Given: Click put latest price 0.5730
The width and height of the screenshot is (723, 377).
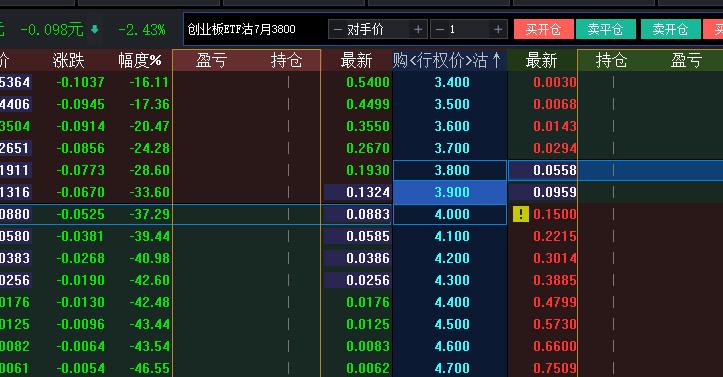Looking at the screenshot, I should (x=555, y=324).
